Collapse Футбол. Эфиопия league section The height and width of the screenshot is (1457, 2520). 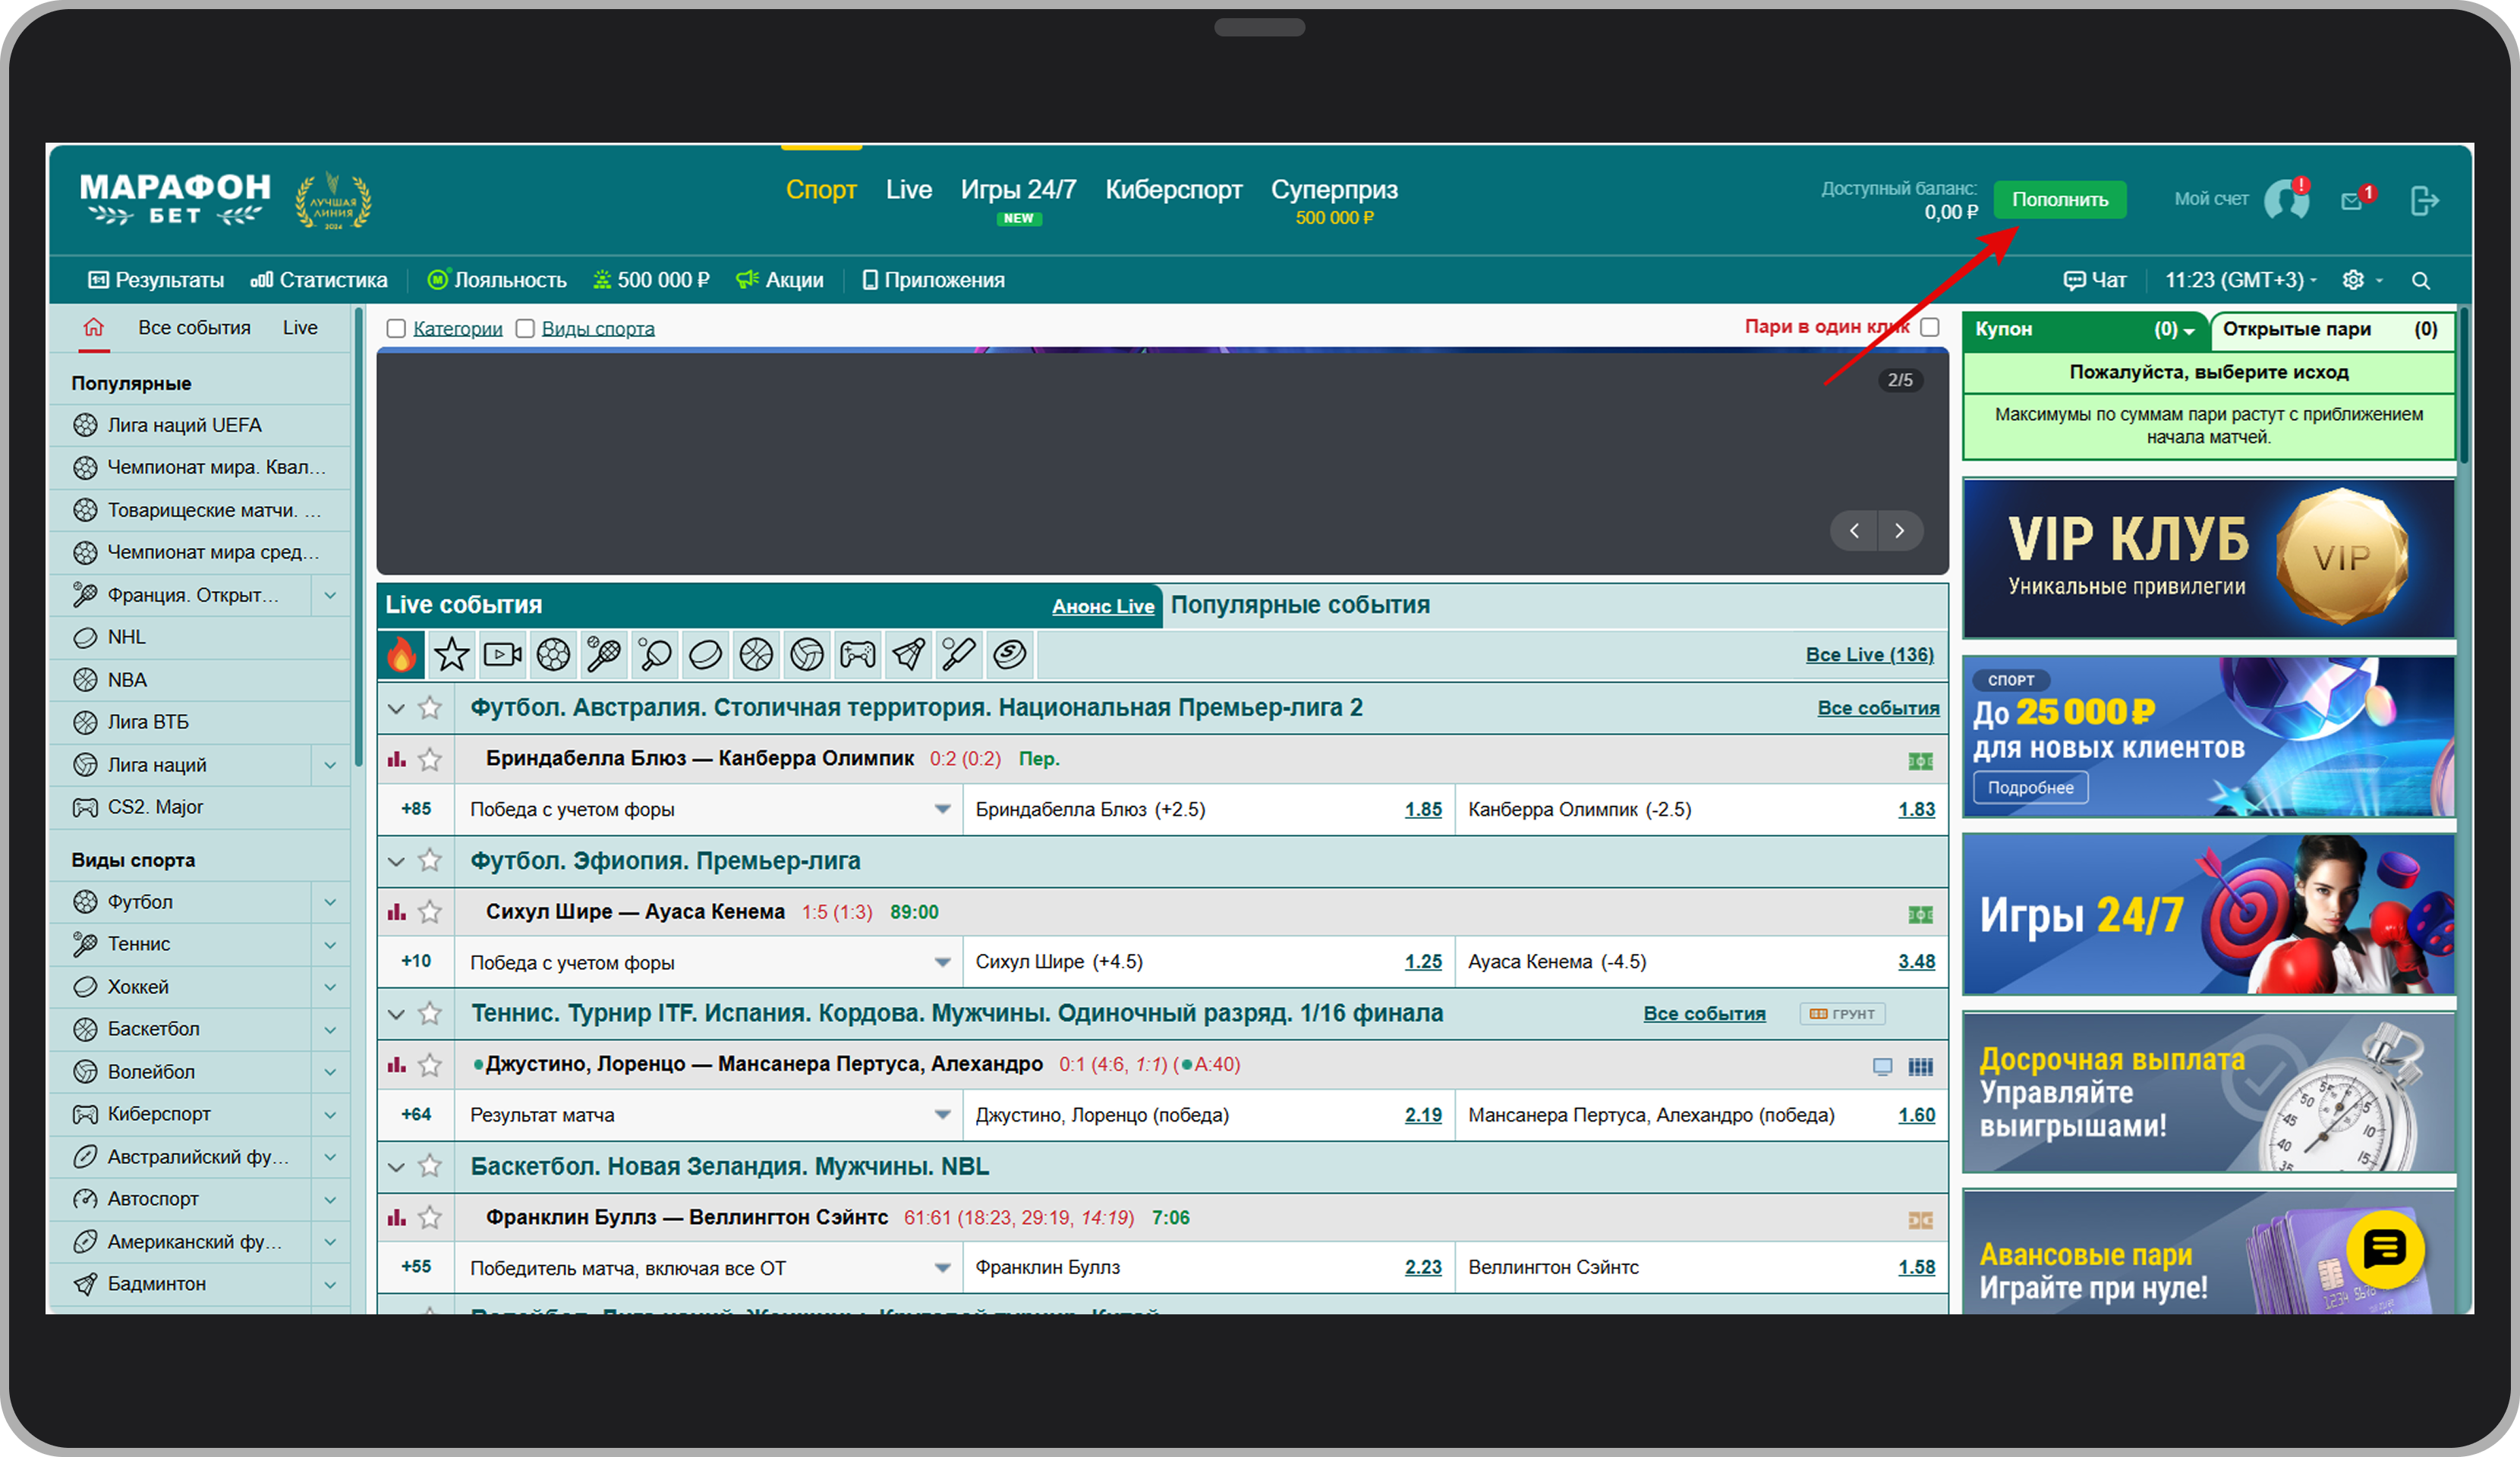pyautogui.click(x=397, y=861)
